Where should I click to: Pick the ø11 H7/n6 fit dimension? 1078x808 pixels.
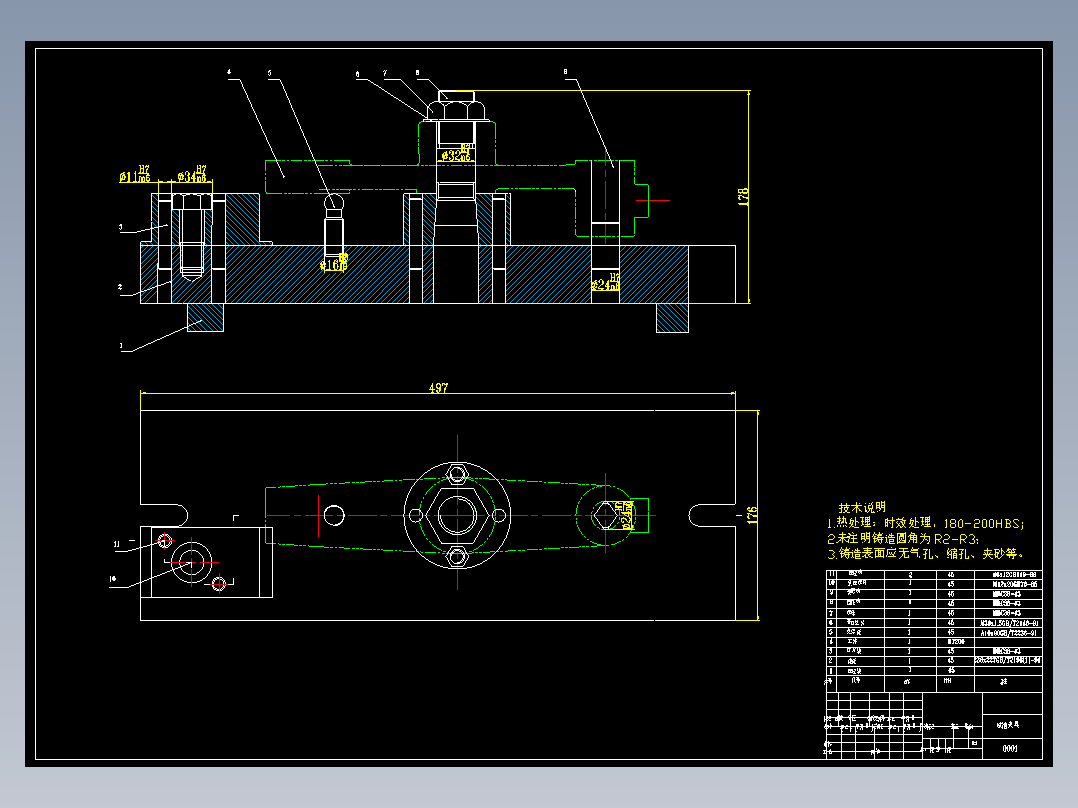tap(135, 175)
